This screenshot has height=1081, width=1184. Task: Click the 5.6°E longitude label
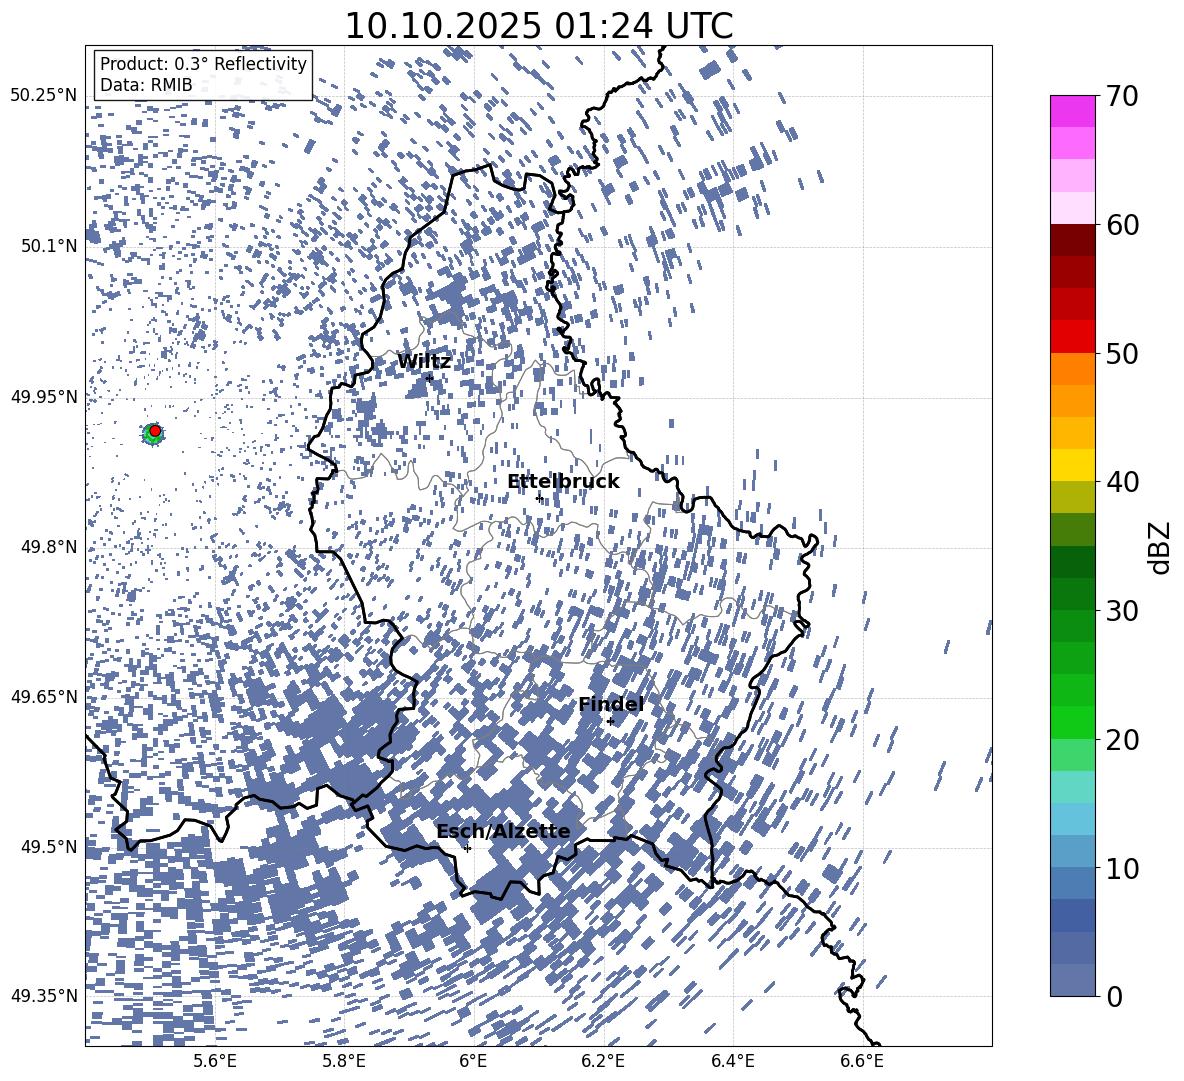point(214,1061)
